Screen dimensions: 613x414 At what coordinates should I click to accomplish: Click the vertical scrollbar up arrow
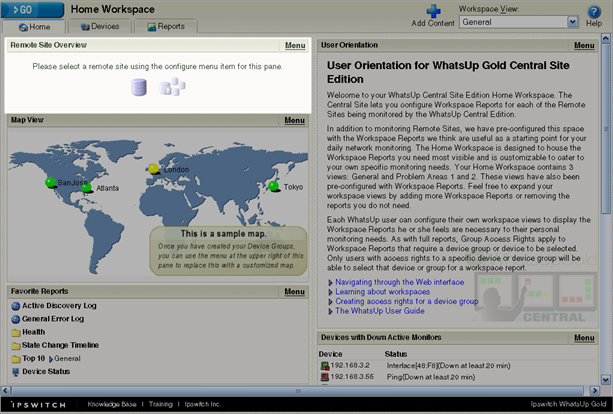click(606, 38)
